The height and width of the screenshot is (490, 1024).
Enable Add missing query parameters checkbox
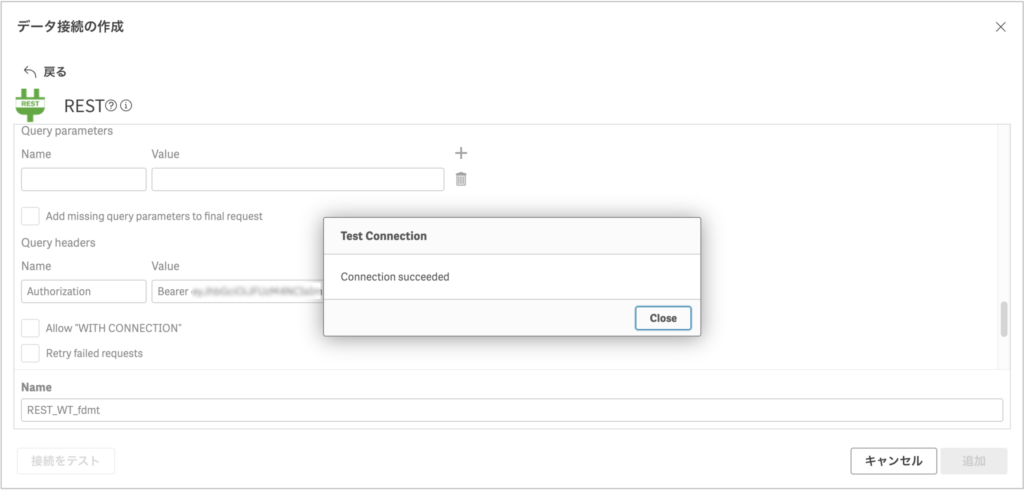31,216
